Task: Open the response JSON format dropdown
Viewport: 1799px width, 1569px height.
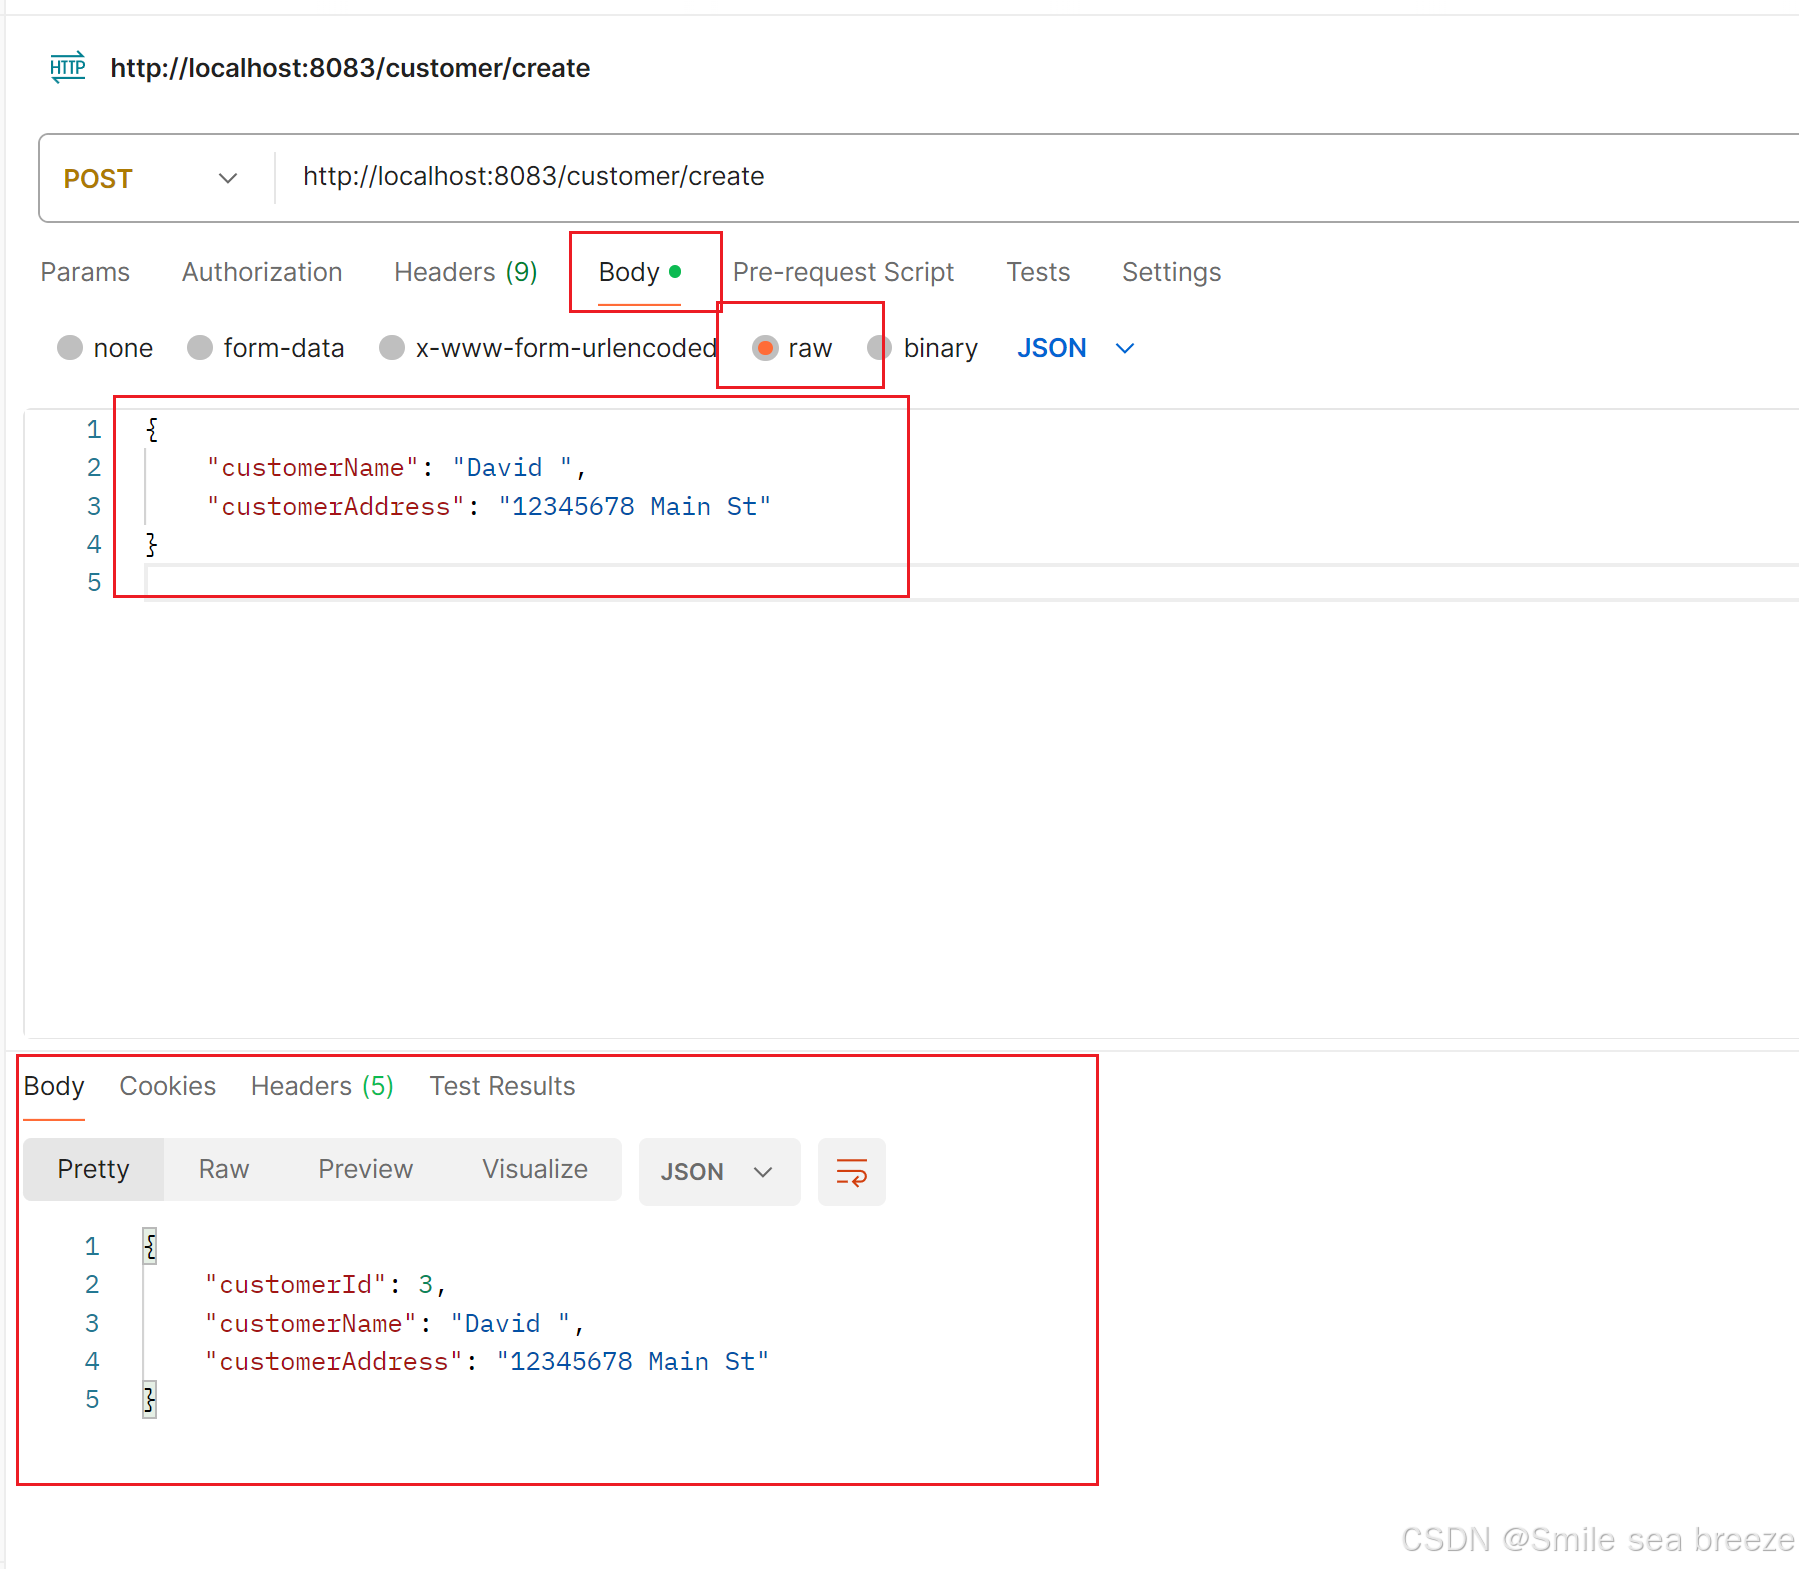Action: pos(719,1171)
